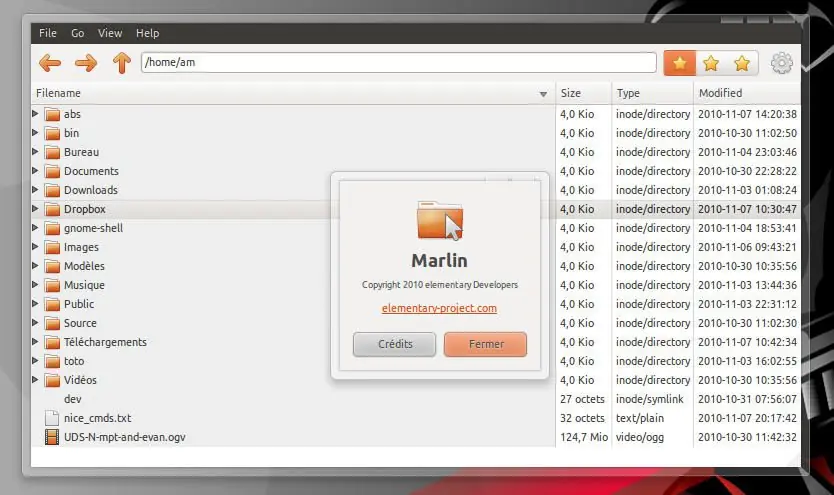Open the settings gear menu
The height and width of the screenshot is (495, 834).
(x=781, y=63)
